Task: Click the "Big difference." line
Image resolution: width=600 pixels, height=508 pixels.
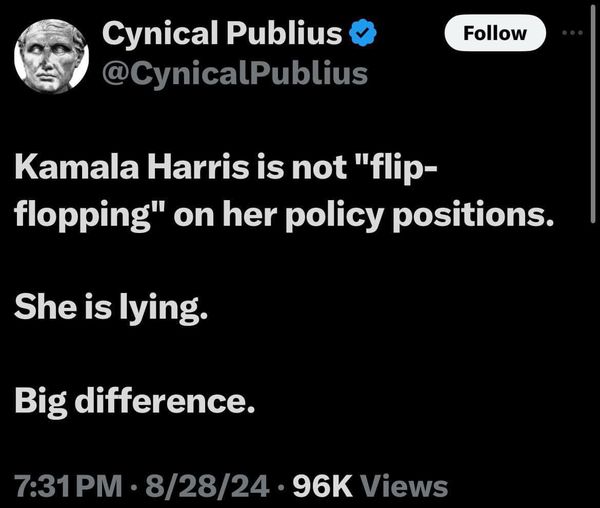Action: pos(135,402)
